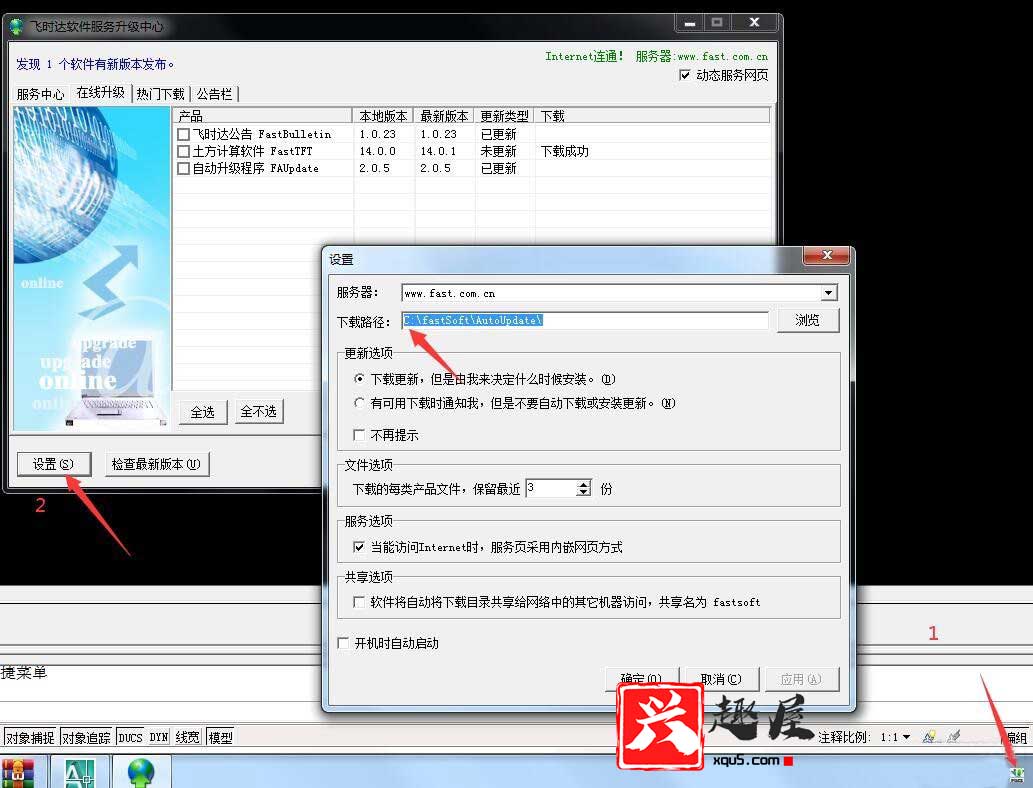
Task: Click the 检查最新版本(U) button
Action: tap(156, 464)
